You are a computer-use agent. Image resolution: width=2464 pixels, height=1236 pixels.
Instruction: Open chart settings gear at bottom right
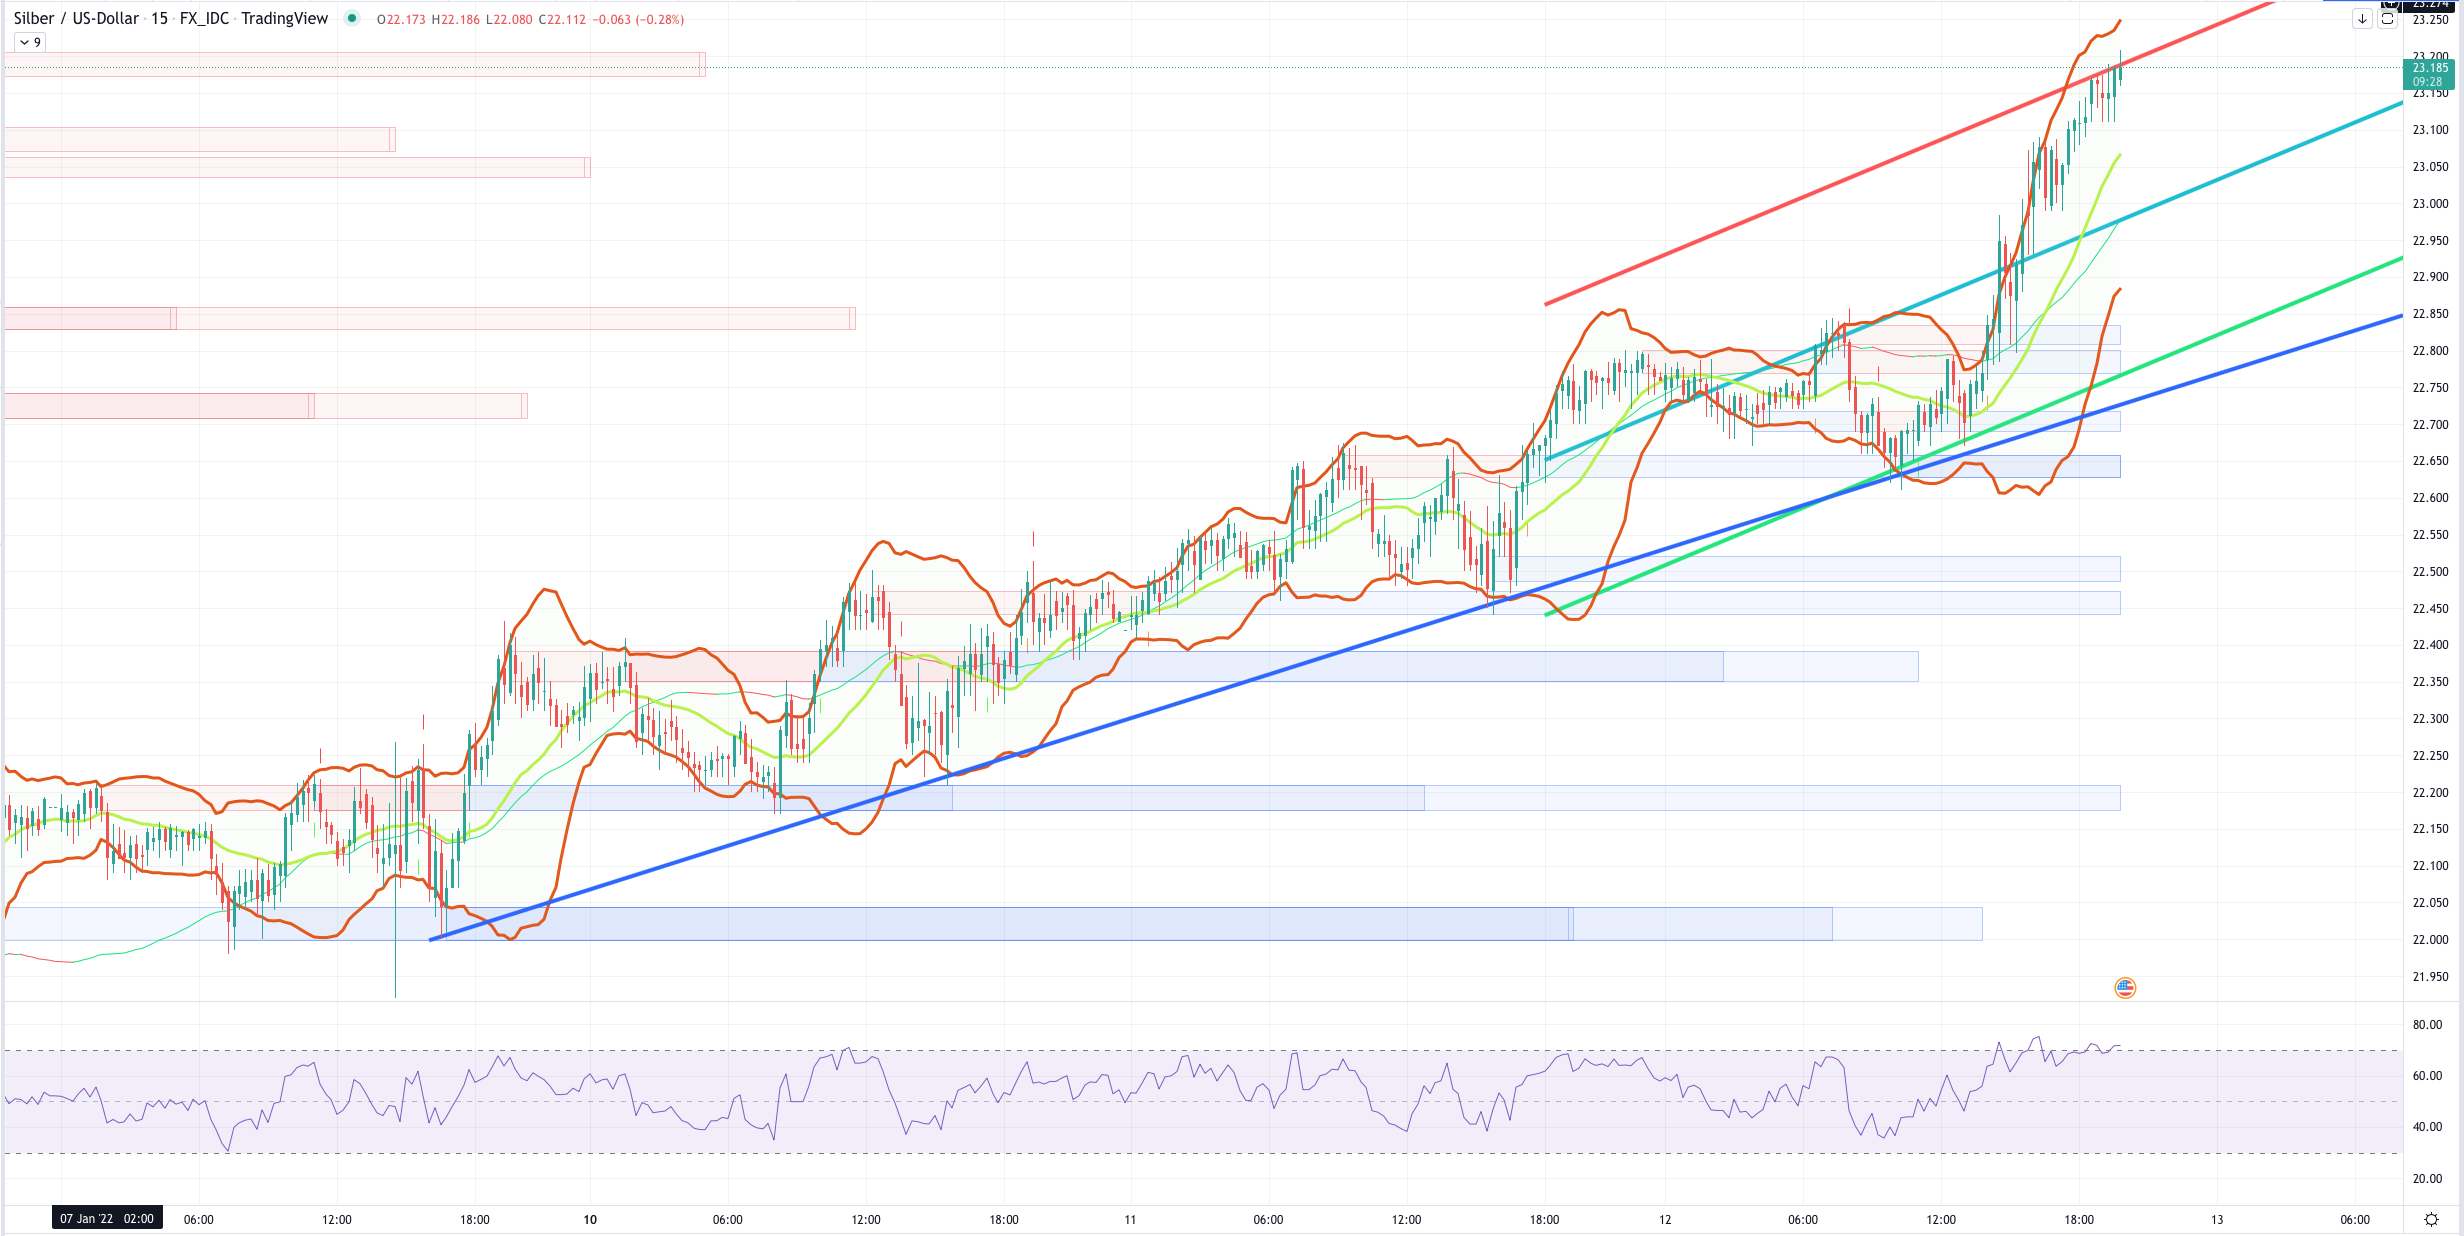2431,1219
